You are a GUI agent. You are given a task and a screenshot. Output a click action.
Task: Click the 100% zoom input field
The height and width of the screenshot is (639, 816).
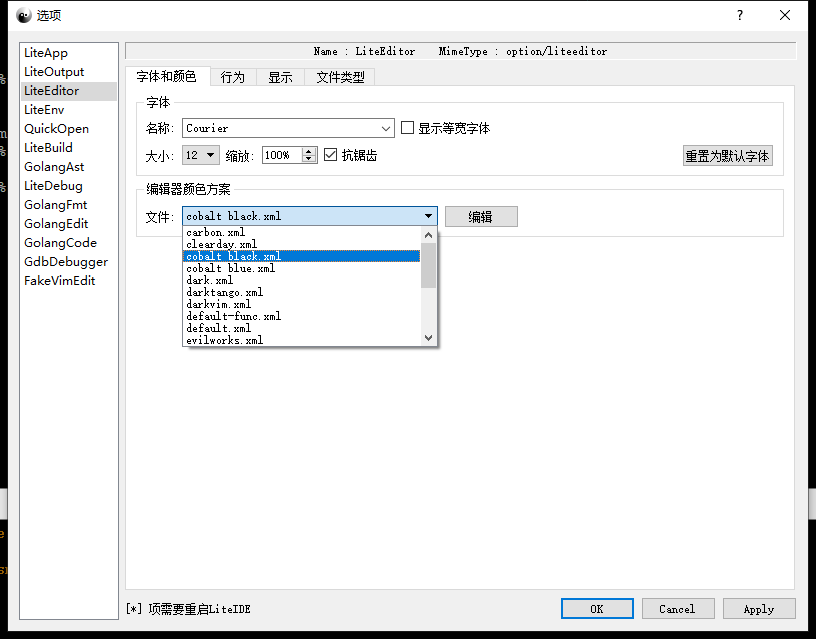[282, 155]
